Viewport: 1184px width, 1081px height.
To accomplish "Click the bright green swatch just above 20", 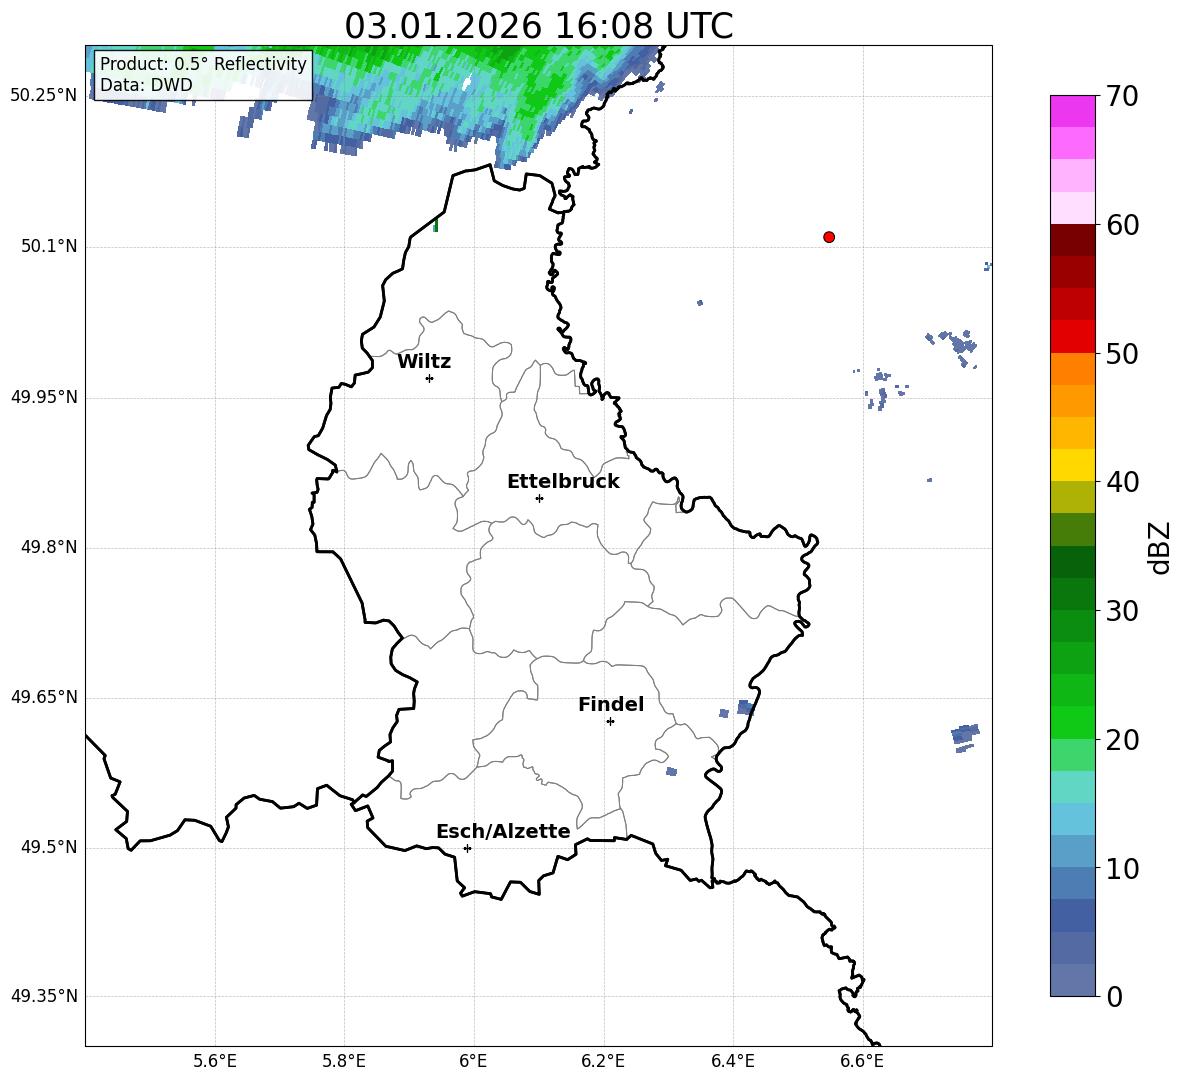I will pyautogui.click(x=1072, y=723).
